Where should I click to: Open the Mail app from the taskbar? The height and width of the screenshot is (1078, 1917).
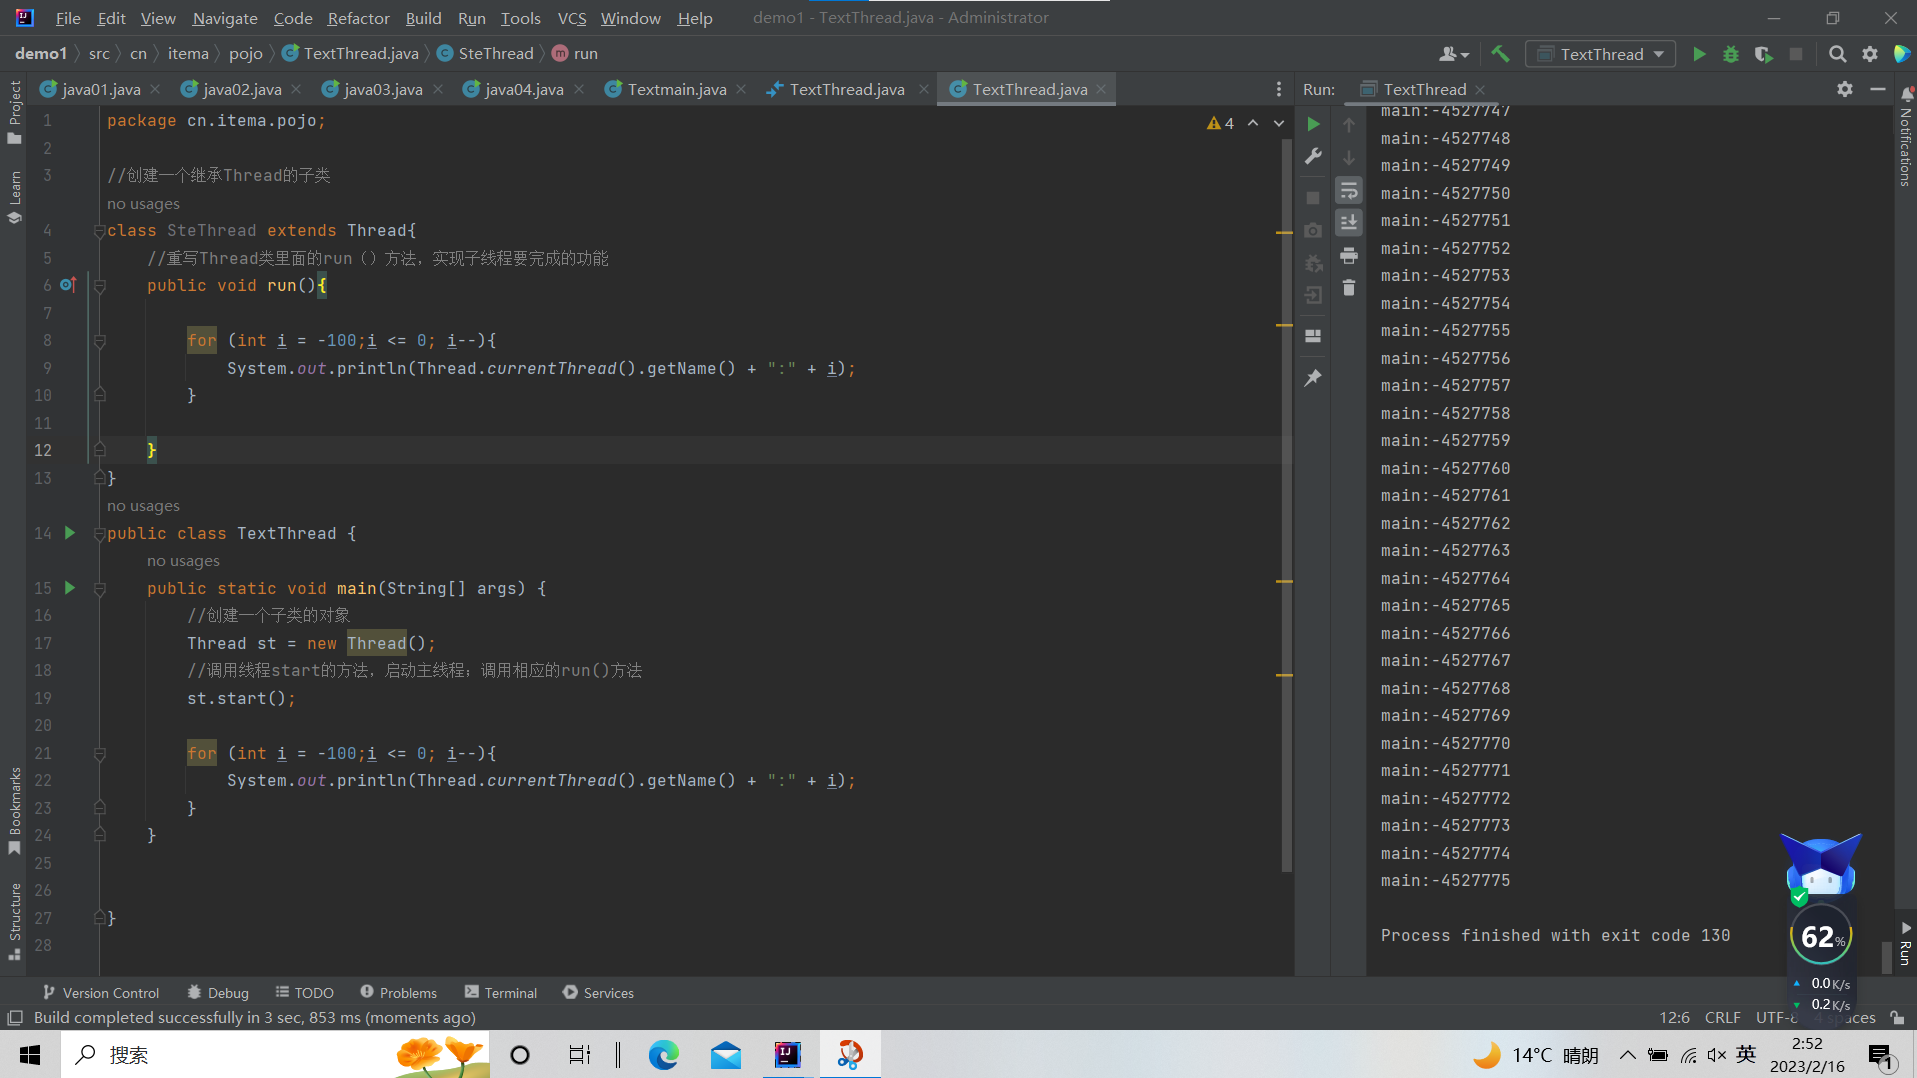(x=726, y=1055)
